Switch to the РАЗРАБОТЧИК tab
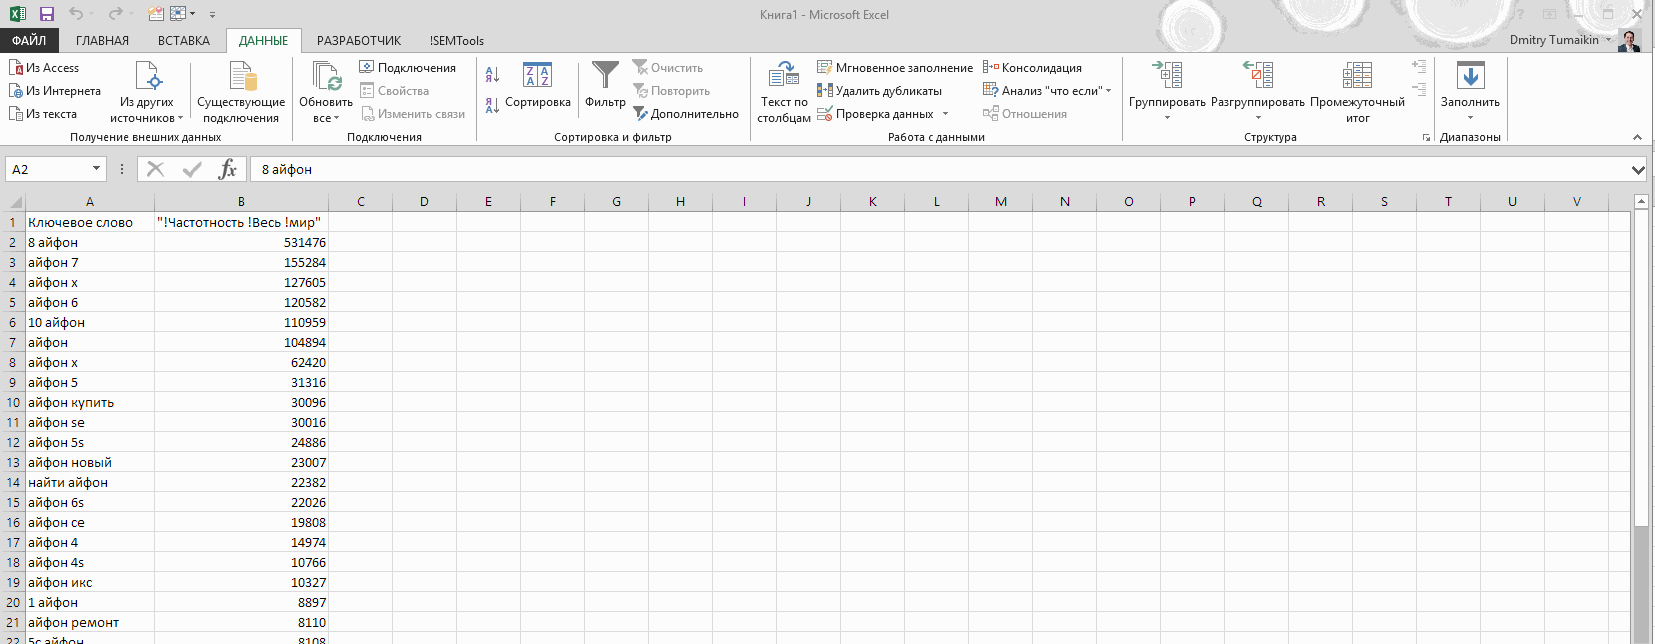 pos(359,41)
